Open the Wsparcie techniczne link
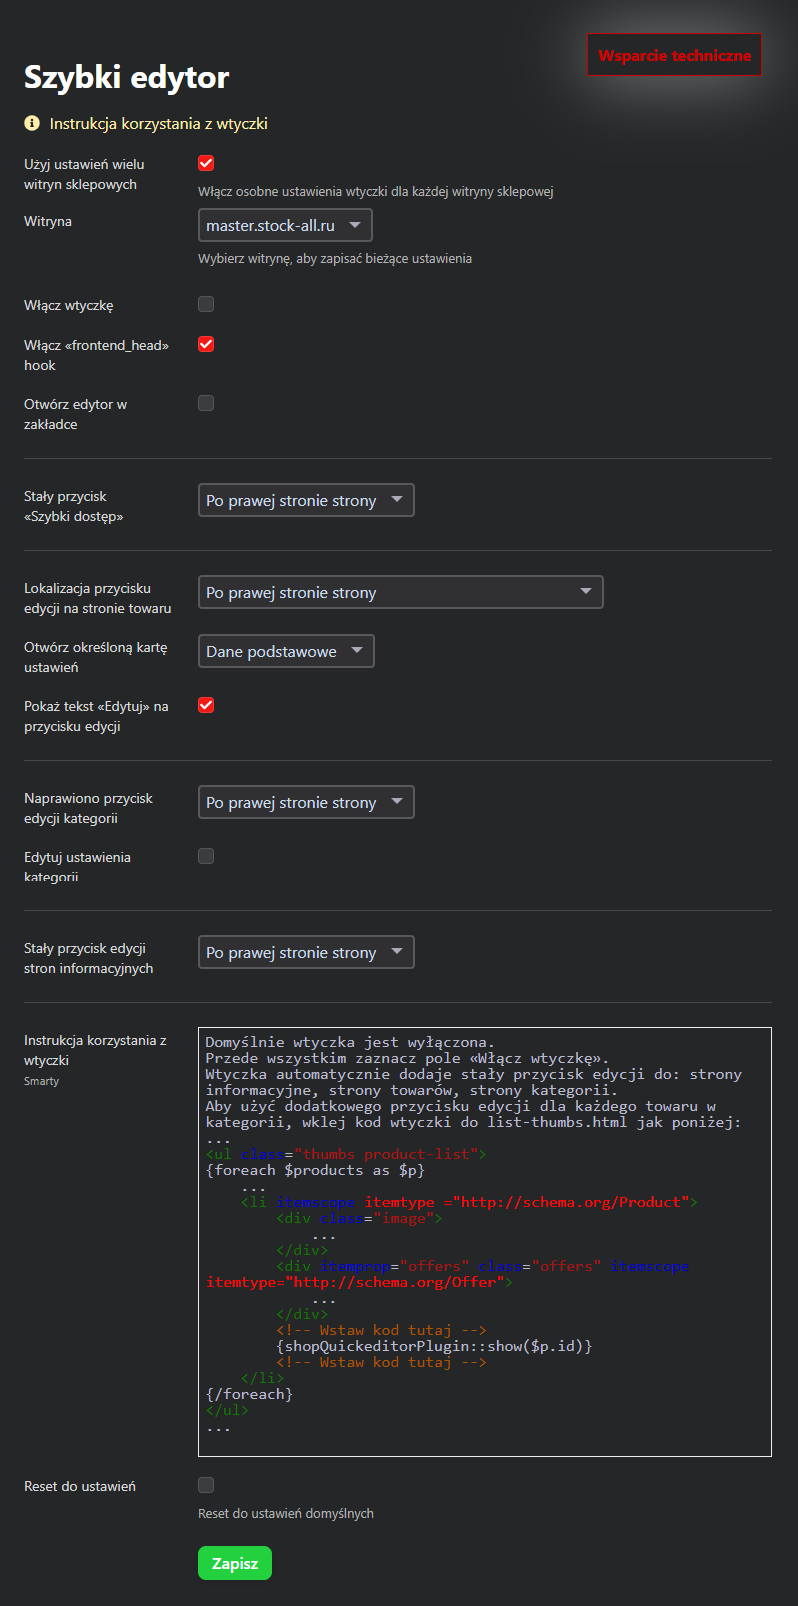The height and width of the screenshot is (1606, 798). click(674, 56)
